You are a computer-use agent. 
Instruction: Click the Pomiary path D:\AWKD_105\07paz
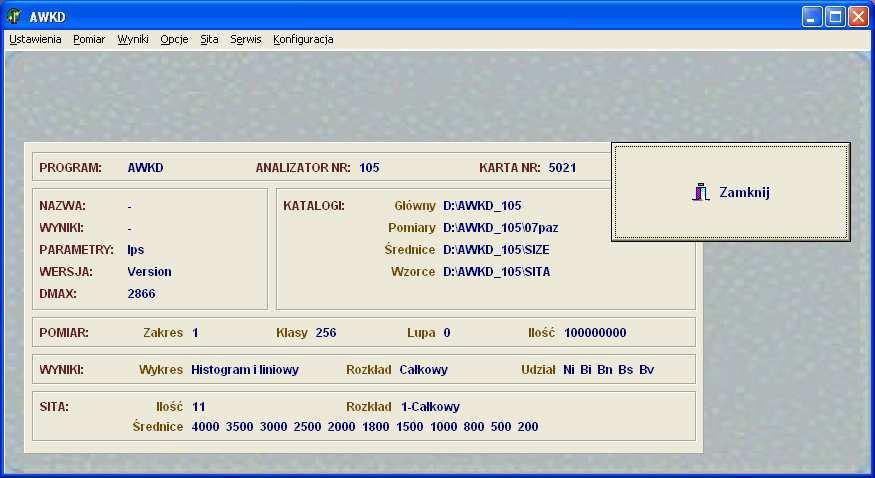[x=501, y=228]
